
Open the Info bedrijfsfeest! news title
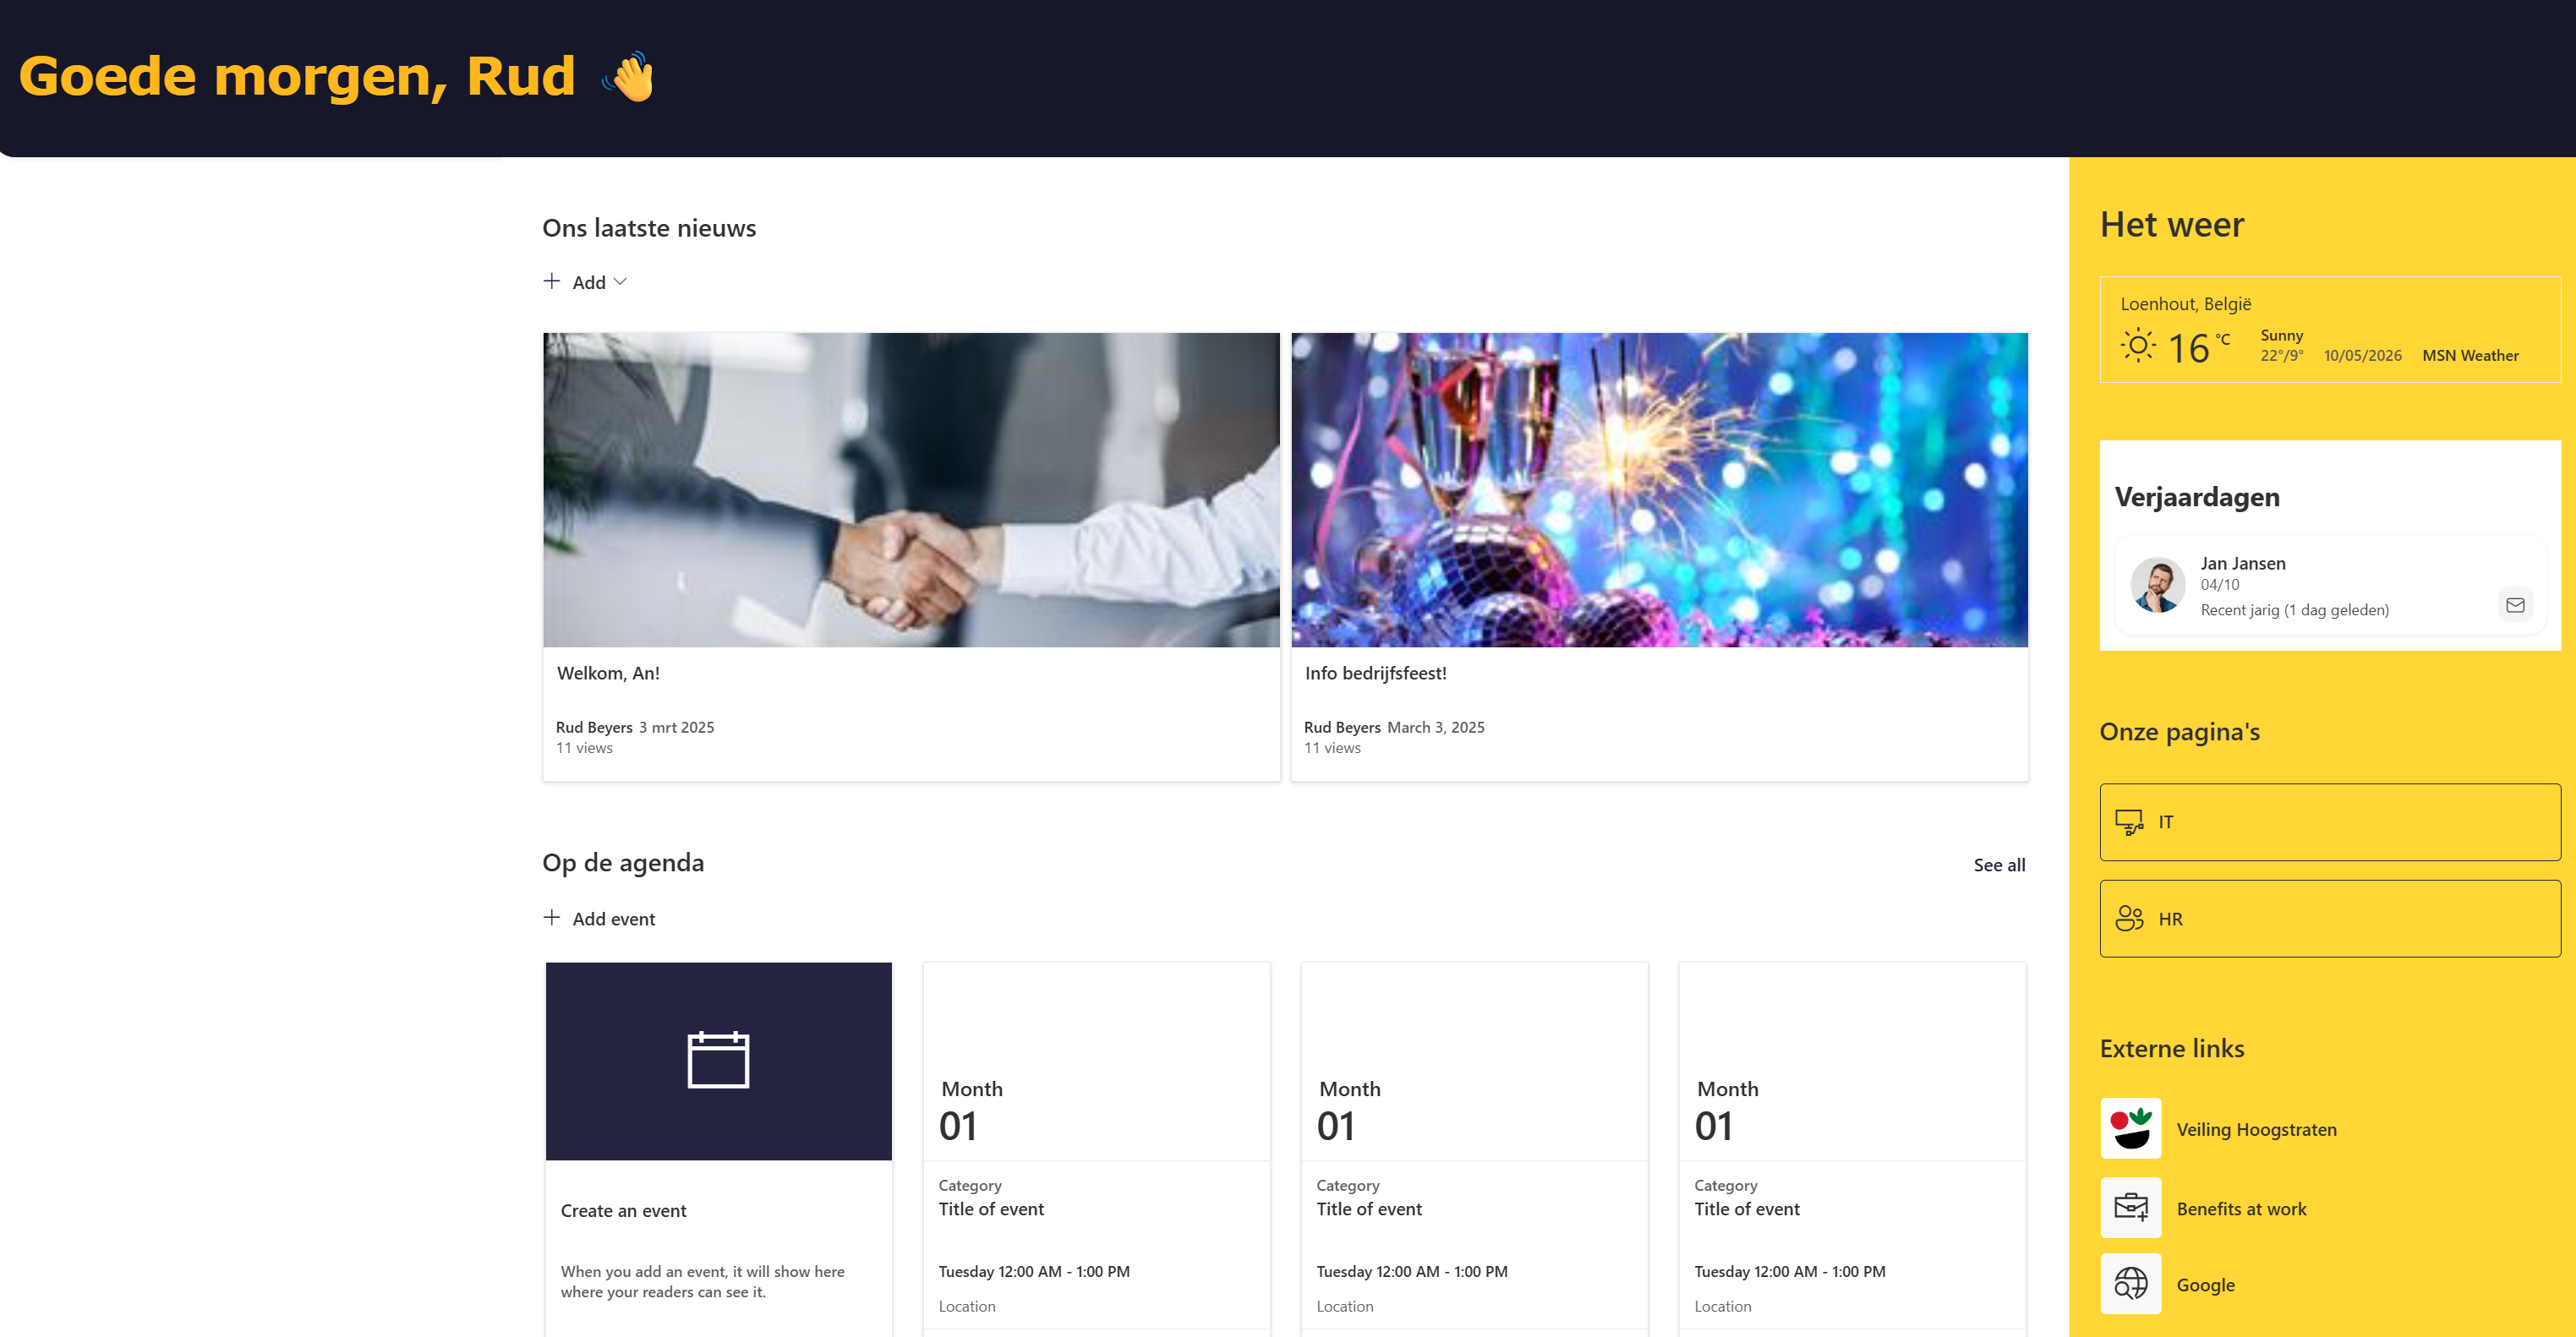1375,673
